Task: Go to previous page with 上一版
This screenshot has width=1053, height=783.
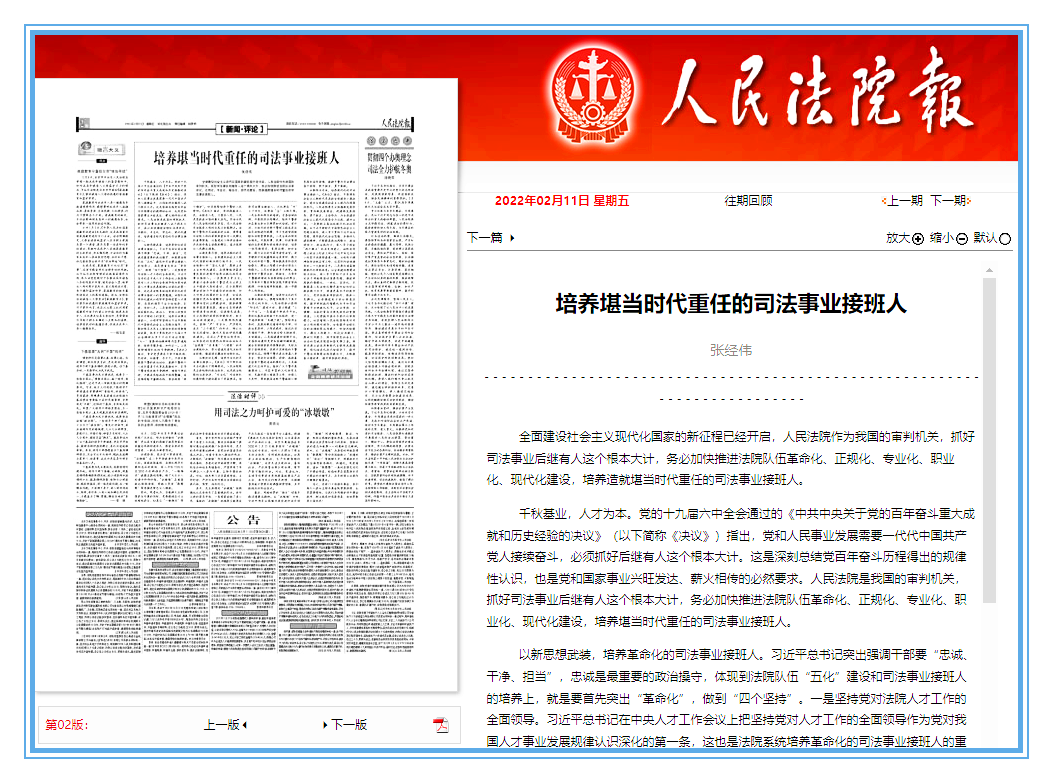Action: [x=225, y=725]
